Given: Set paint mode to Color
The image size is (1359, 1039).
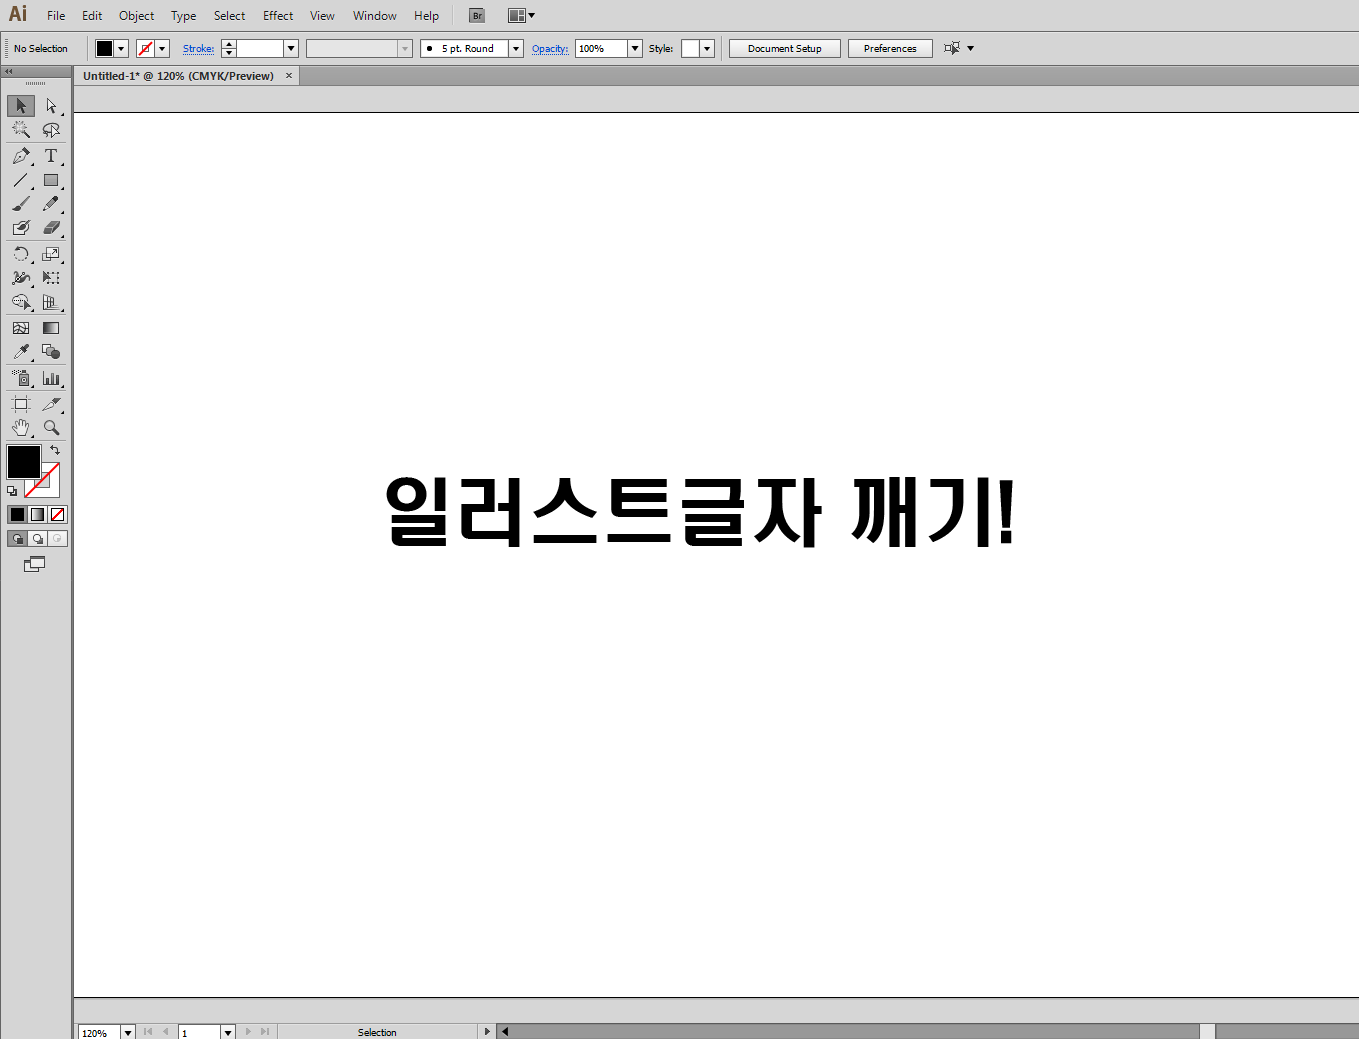Looking at the screenshot, I should coord(17,514).
